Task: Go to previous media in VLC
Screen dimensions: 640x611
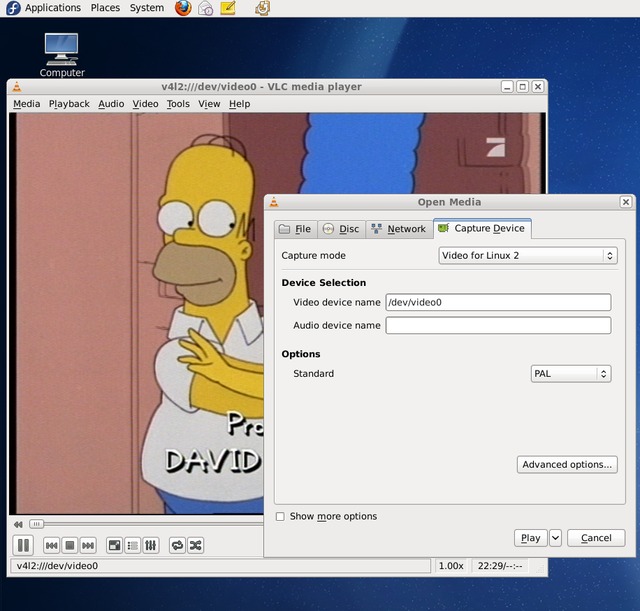Action: (x=51, y=545)
